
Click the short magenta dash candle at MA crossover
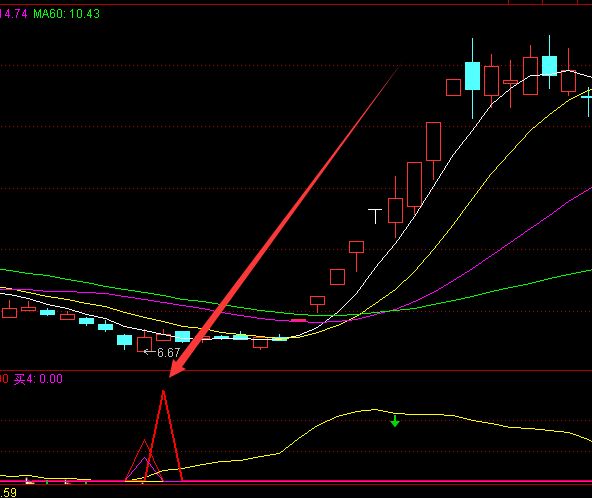tap(298, 321)
